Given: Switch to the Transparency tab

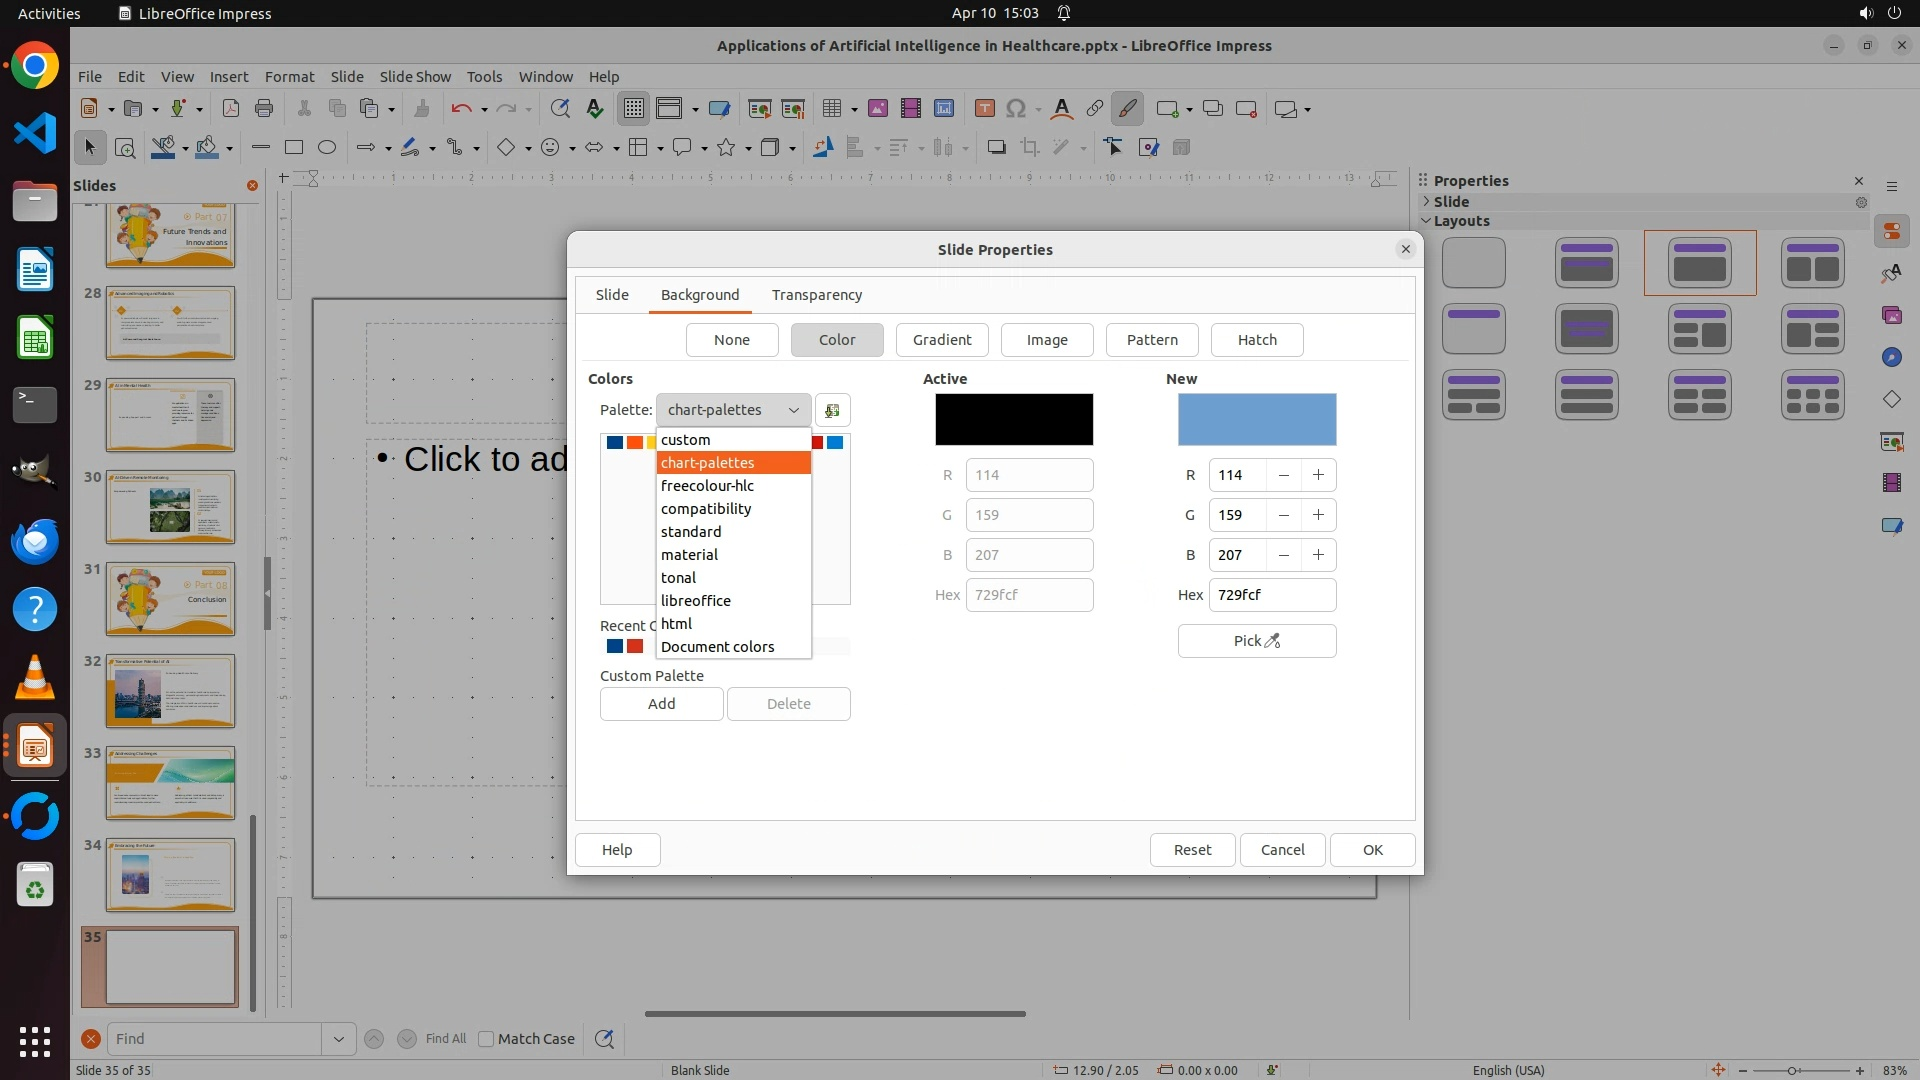Looking at the screenshot, I should (x=816, y=295).
